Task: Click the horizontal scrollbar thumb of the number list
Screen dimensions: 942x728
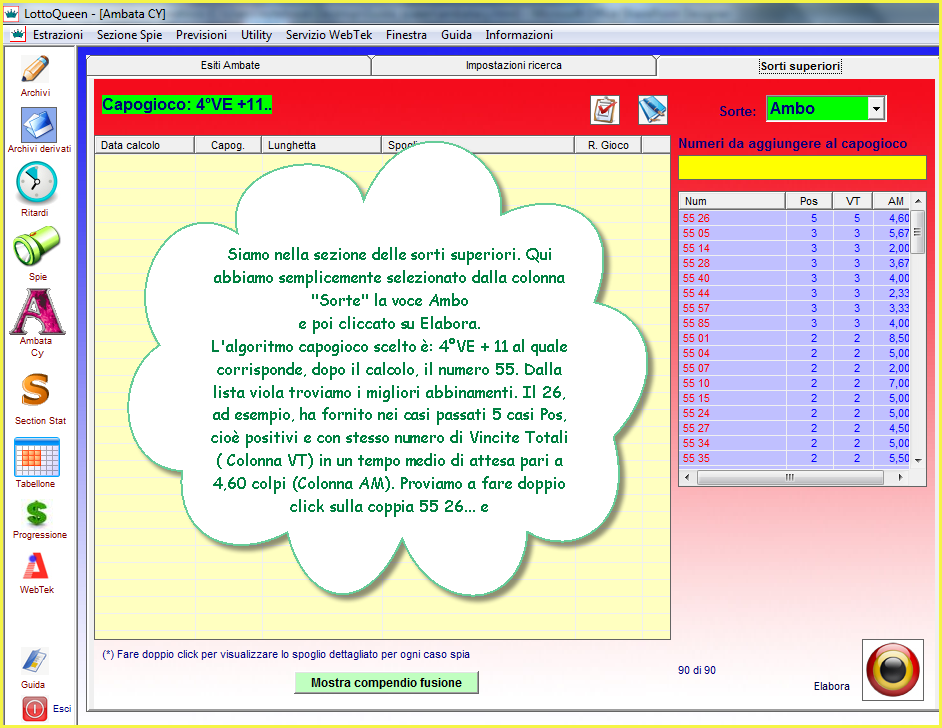Action: [x=790, y=477]
